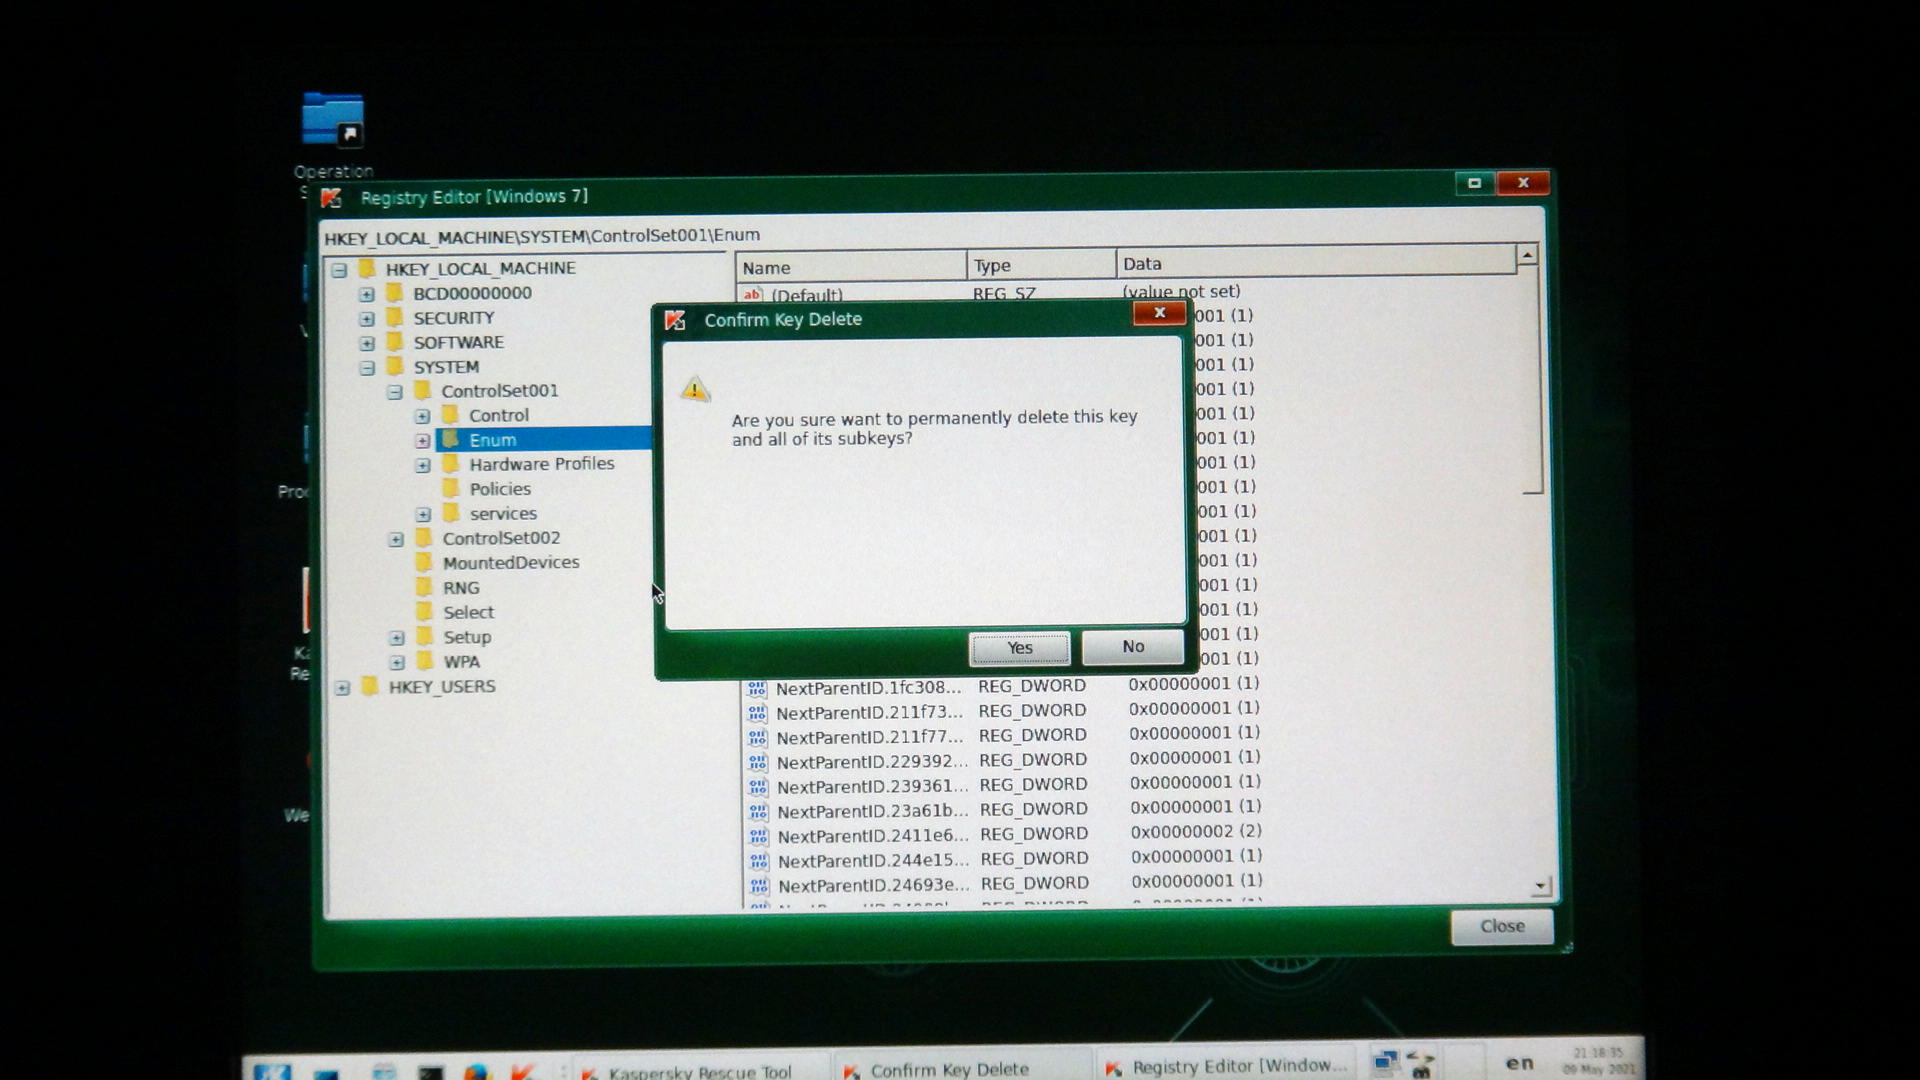
Task: Click the DWORD icon of NextParentID.2411e6
Action: [759, 836]
